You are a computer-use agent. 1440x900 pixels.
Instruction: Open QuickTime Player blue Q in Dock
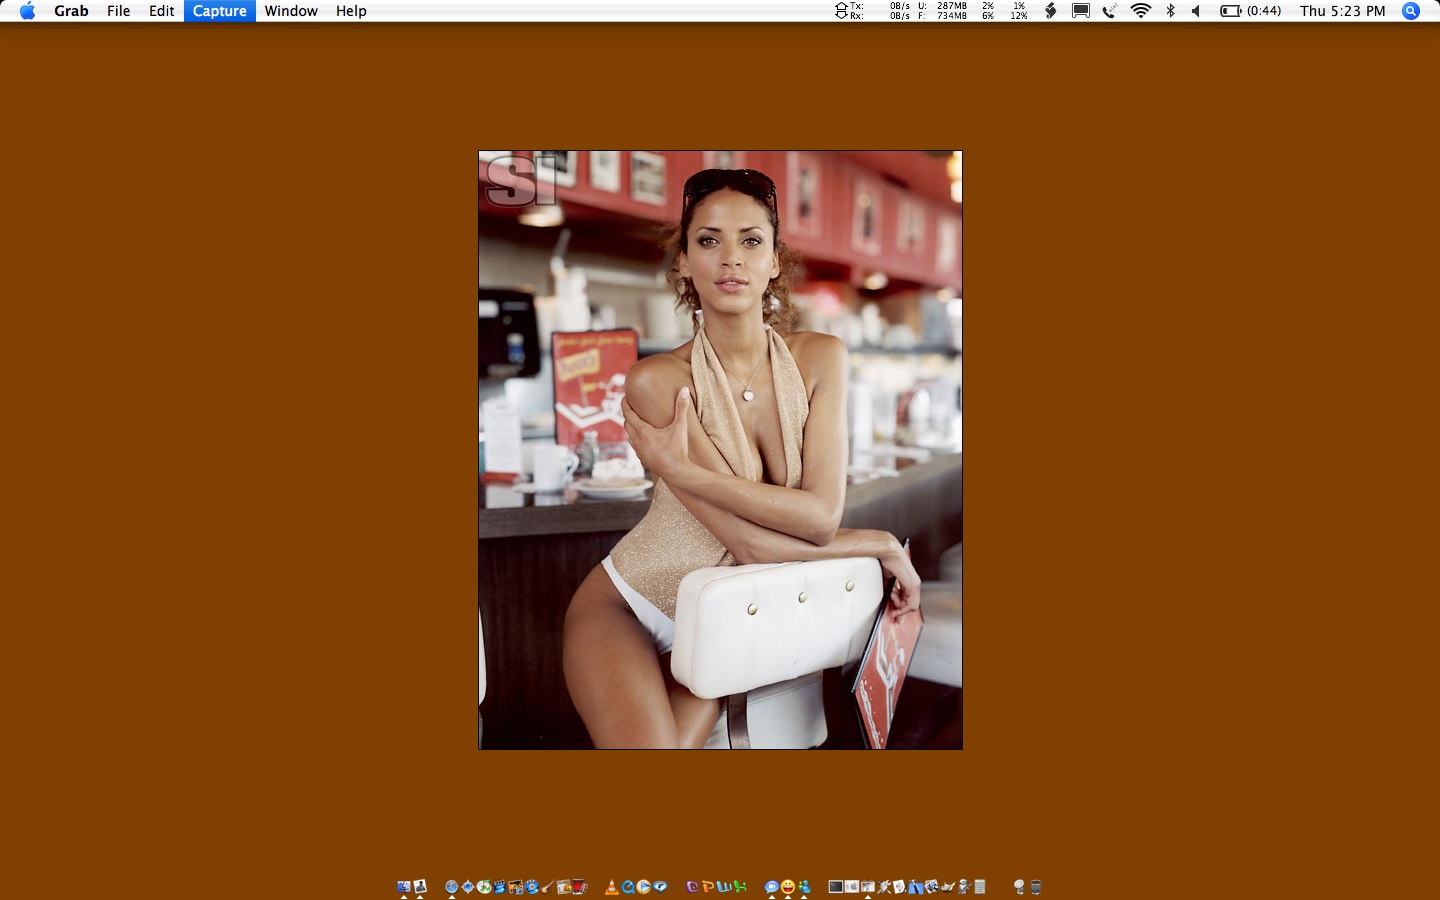(627, 886)
